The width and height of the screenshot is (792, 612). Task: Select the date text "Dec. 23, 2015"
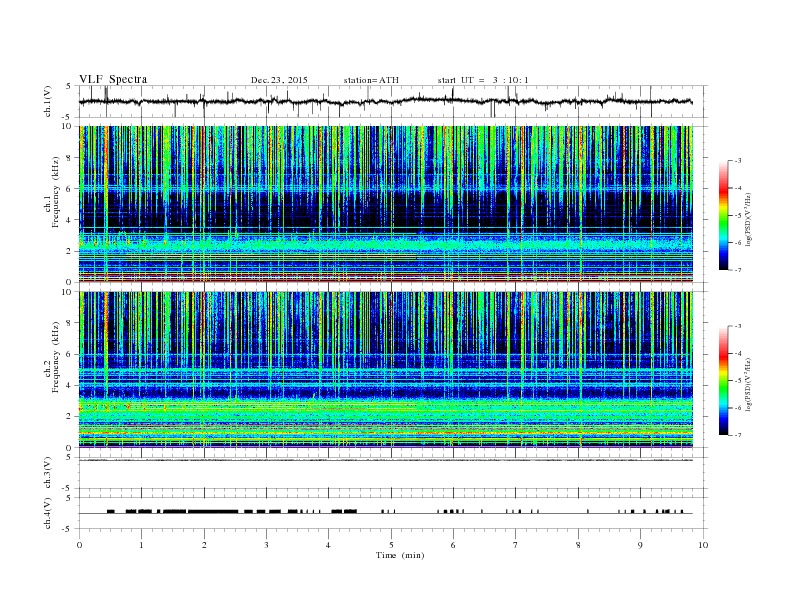(x=279, y=80)
